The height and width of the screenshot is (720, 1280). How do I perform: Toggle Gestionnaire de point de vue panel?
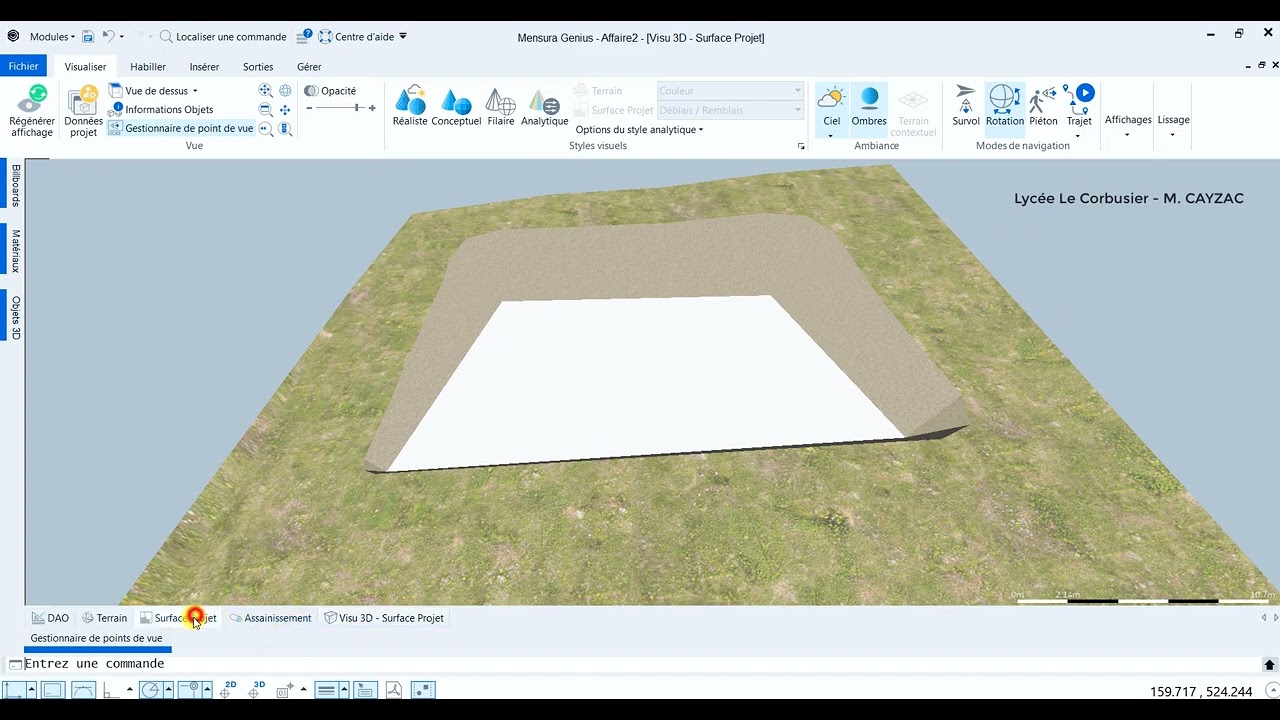tap(181, 128)
